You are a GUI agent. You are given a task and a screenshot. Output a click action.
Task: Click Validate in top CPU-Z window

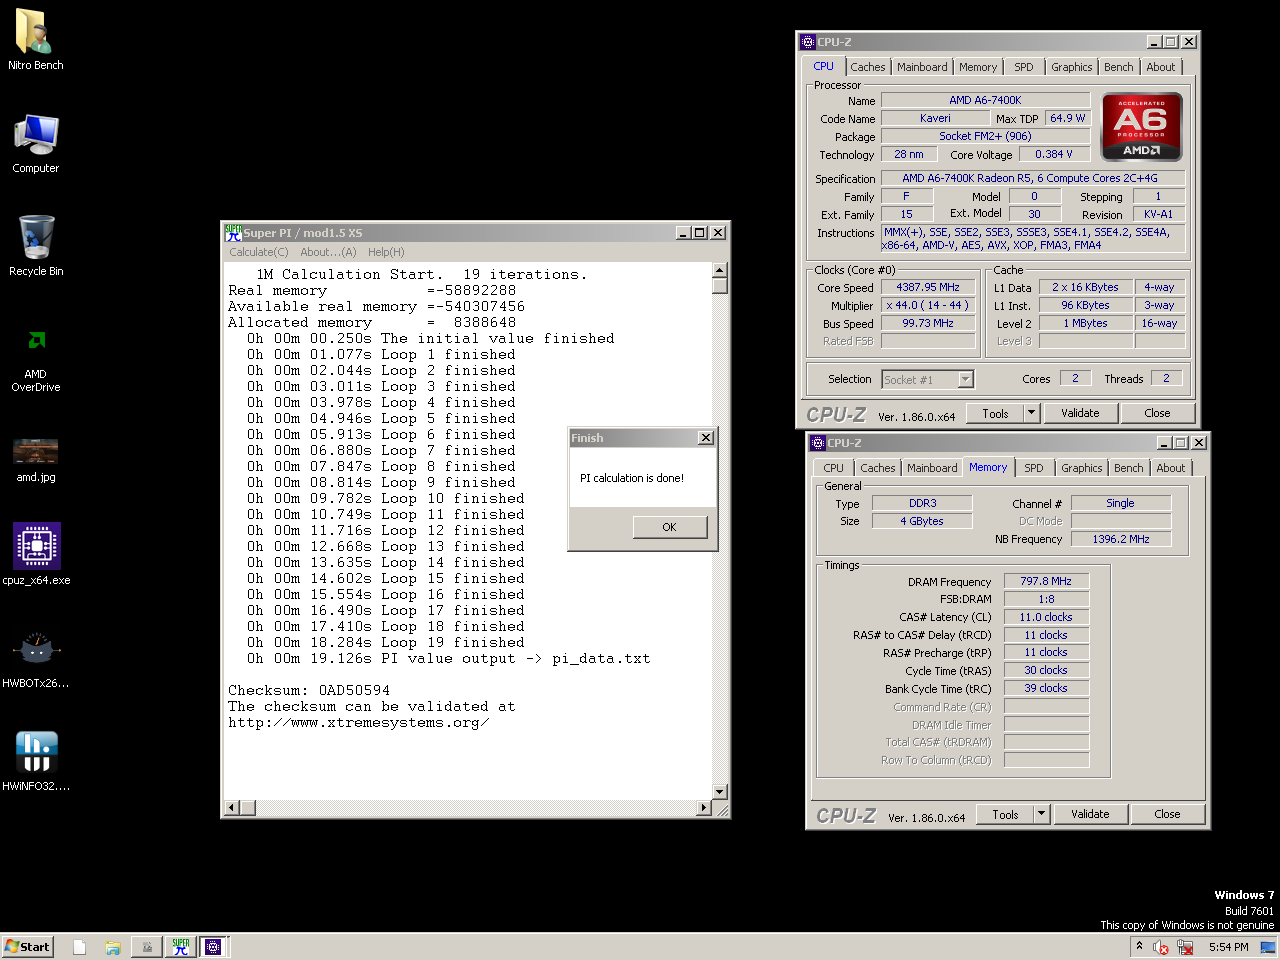1080,414
